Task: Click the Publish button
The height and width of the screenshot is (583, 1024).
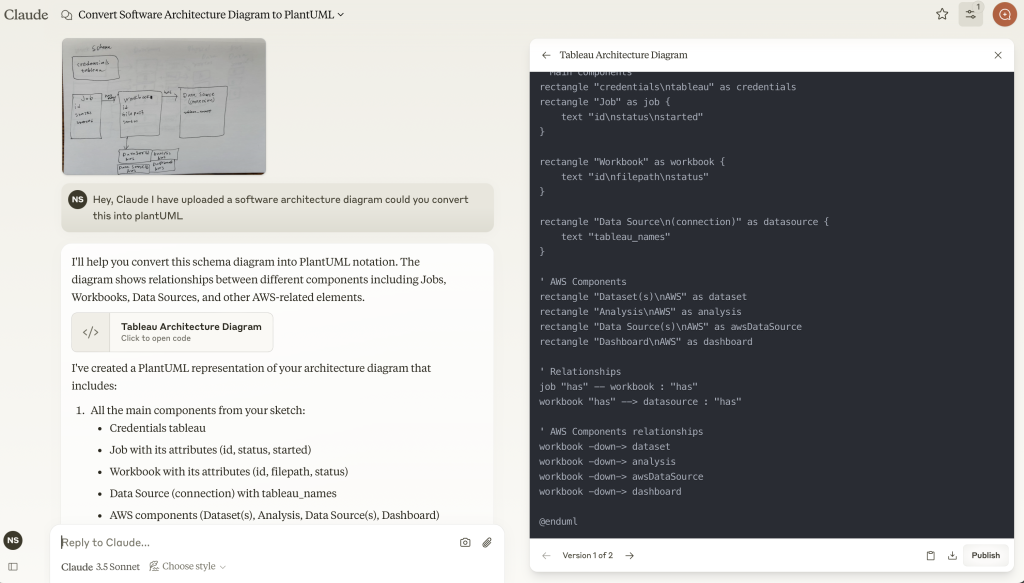Action: [x=985, y=556]
